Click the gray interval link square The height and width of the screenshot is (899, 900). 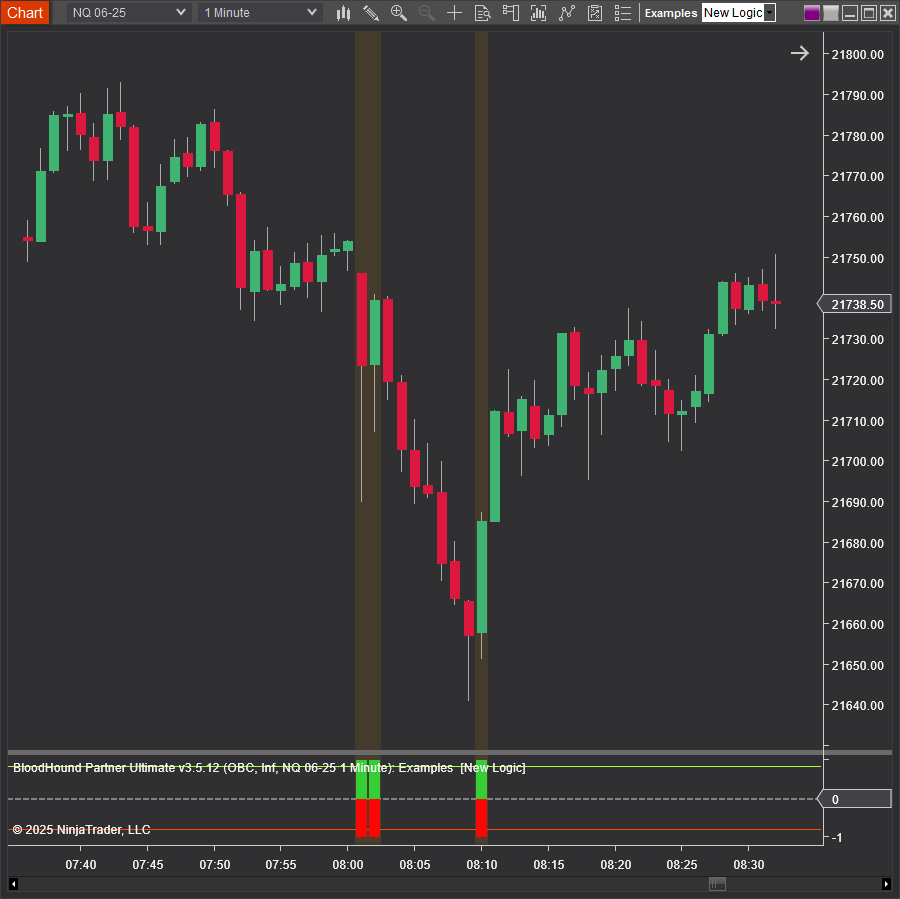click(x=831, y=13)
